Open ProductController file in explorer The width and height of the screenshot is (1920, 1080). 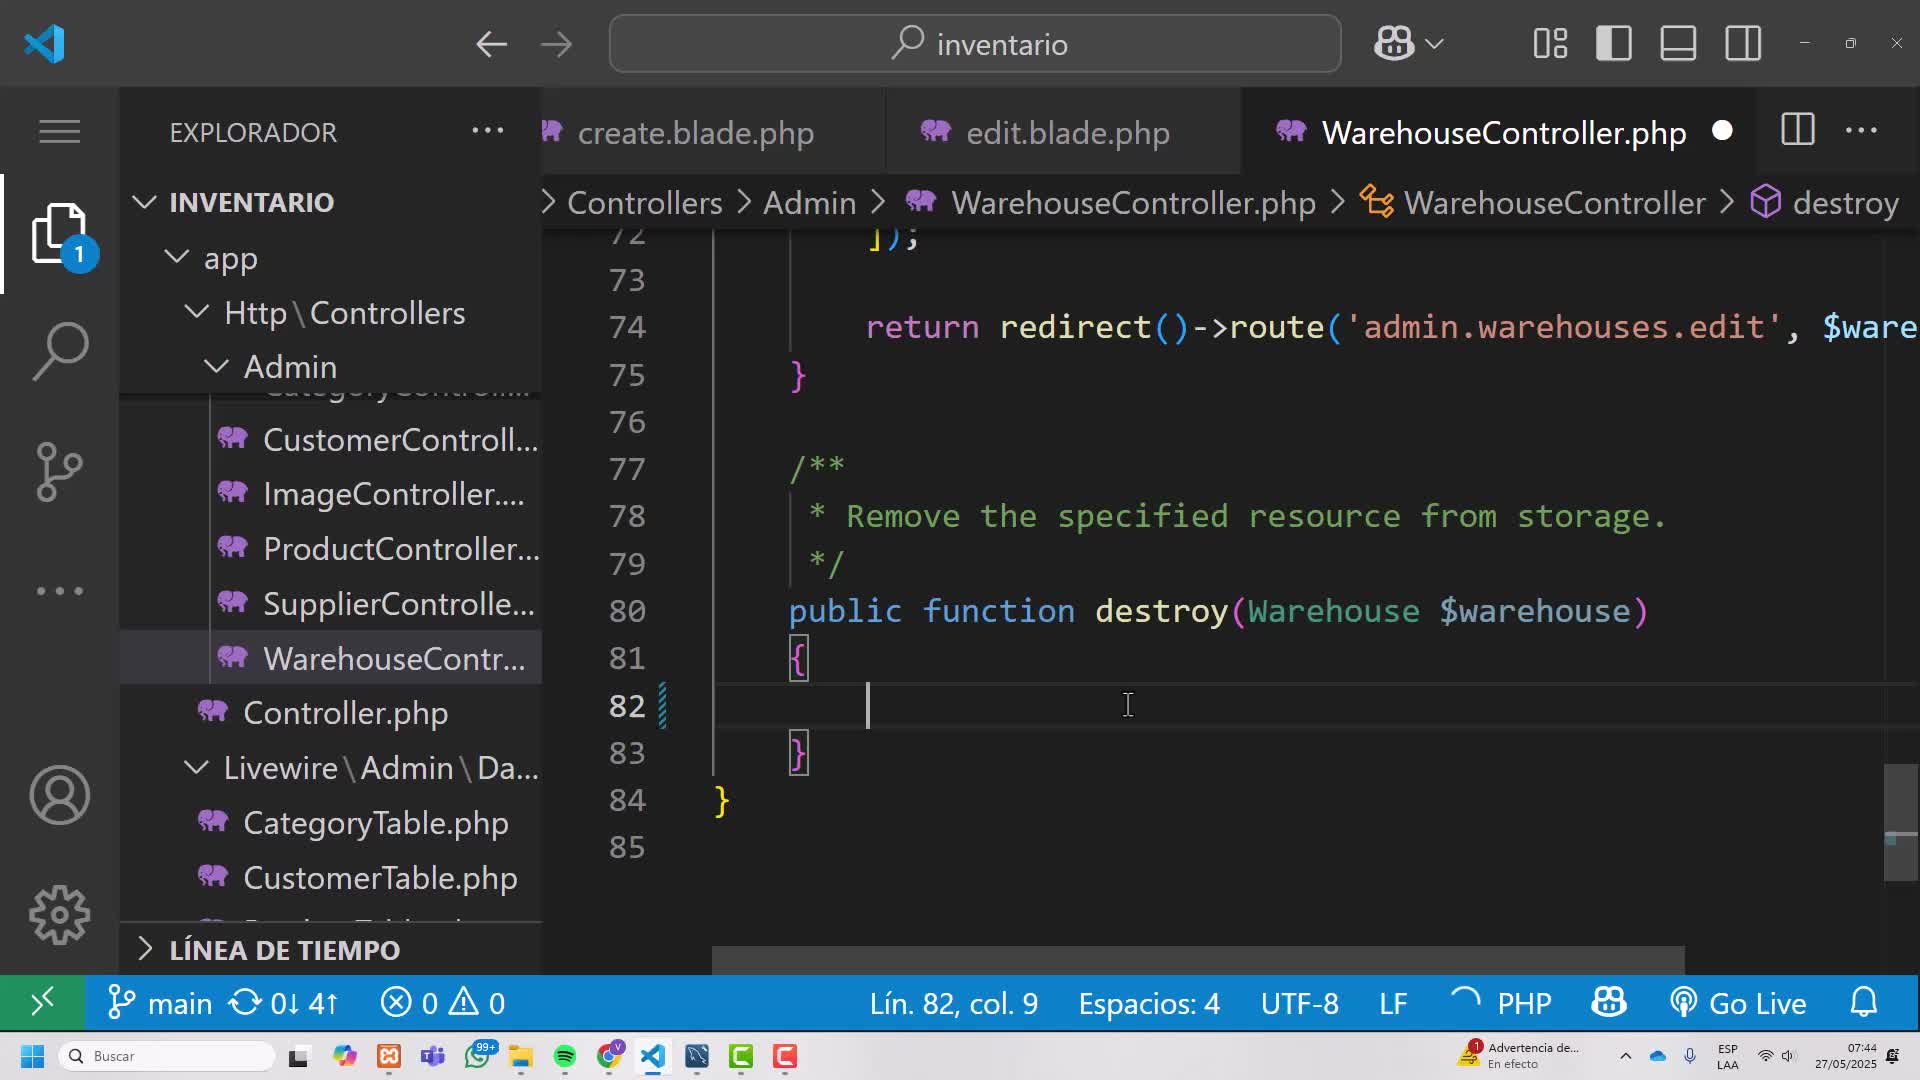click(x=330, y=549)
